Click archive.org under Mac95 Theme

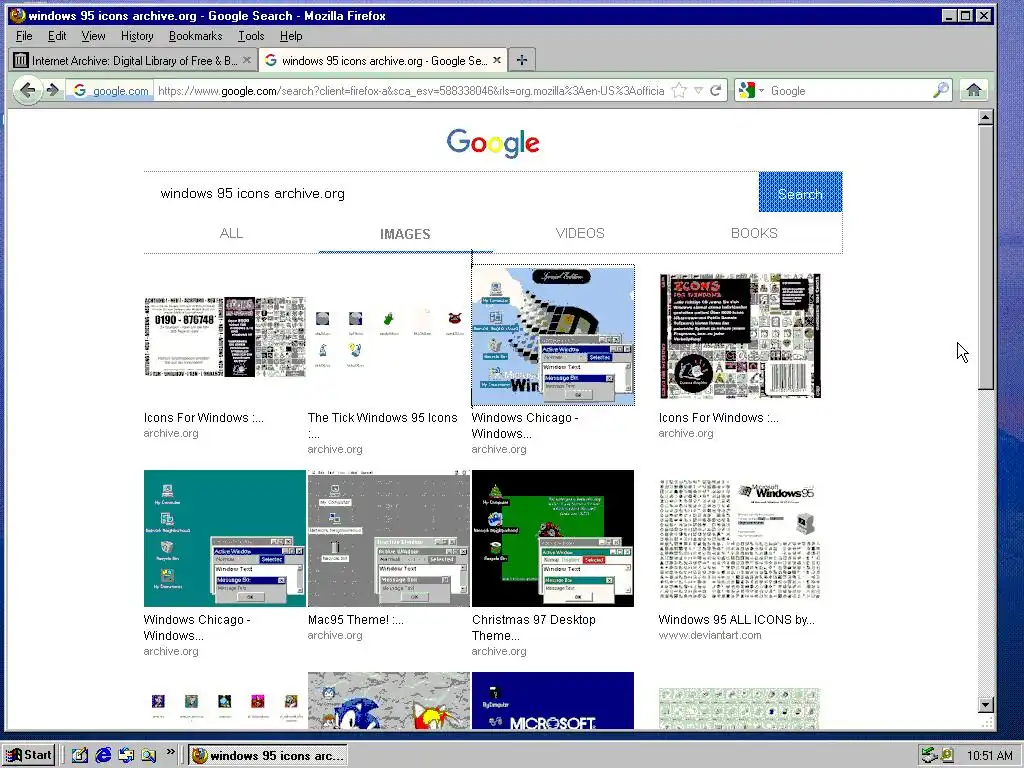tap(335, 635)
